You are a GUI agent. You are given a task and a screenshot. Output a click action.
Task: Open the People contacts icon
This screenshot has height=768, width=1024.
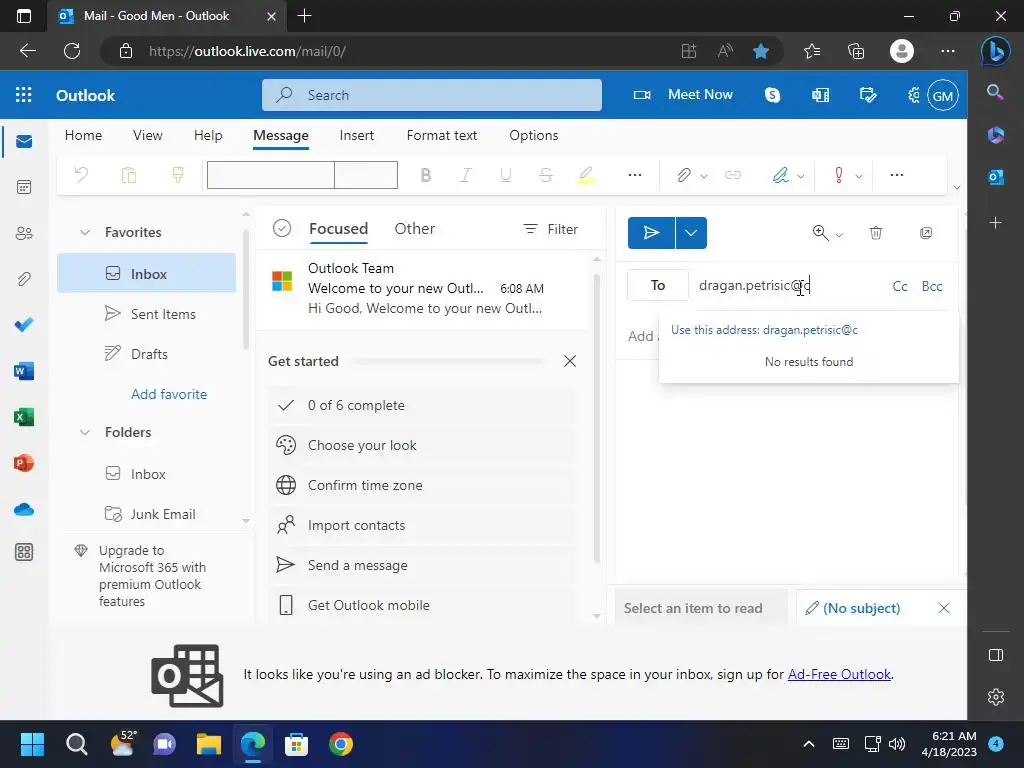point(24,233)
